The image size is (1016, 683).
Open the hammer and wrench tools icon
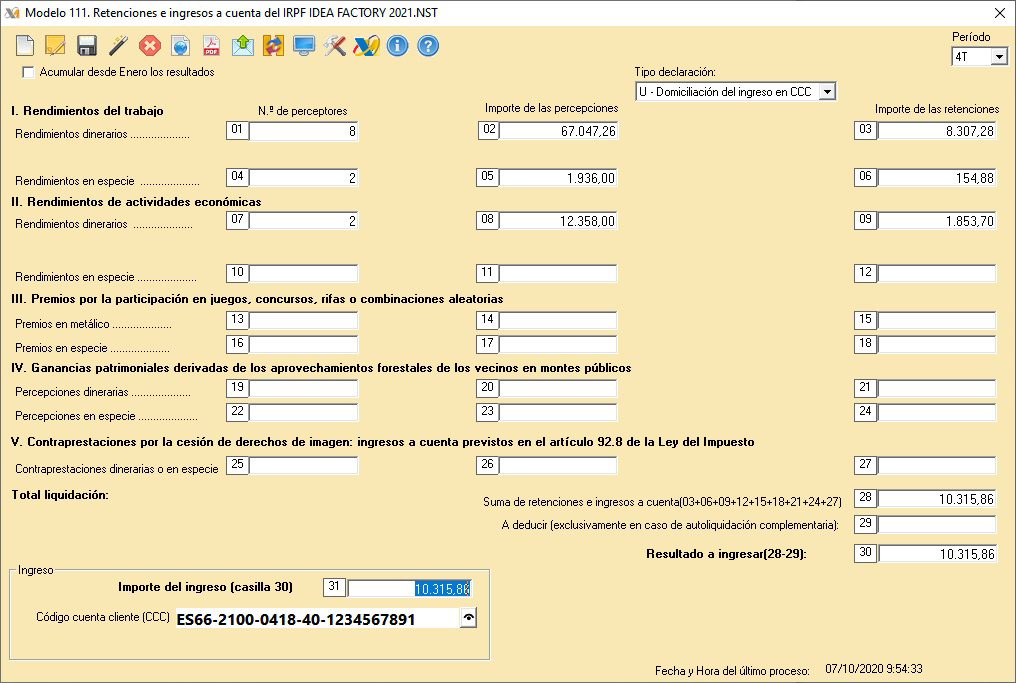(335, 45)
